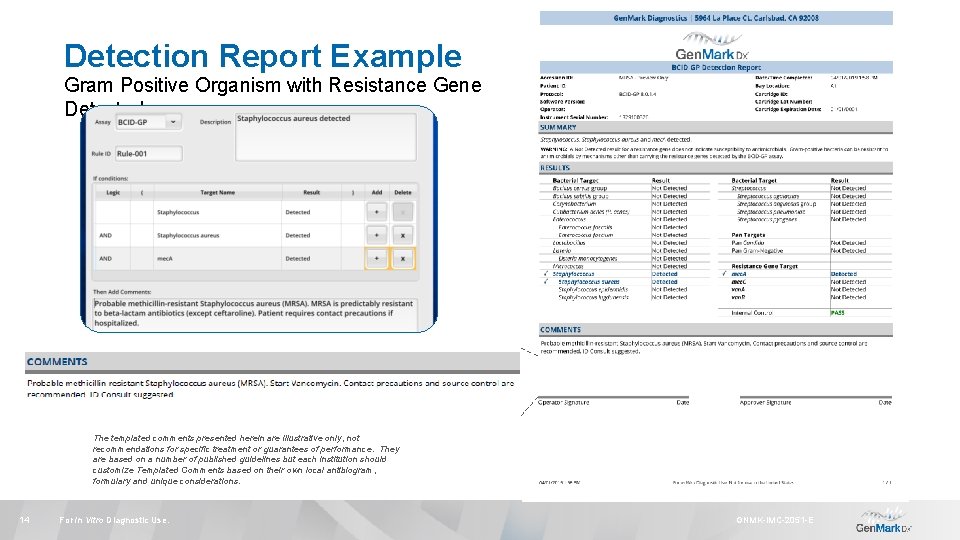Click the Add column header
Screen dimensions: 960x540
tap(377, 192)
